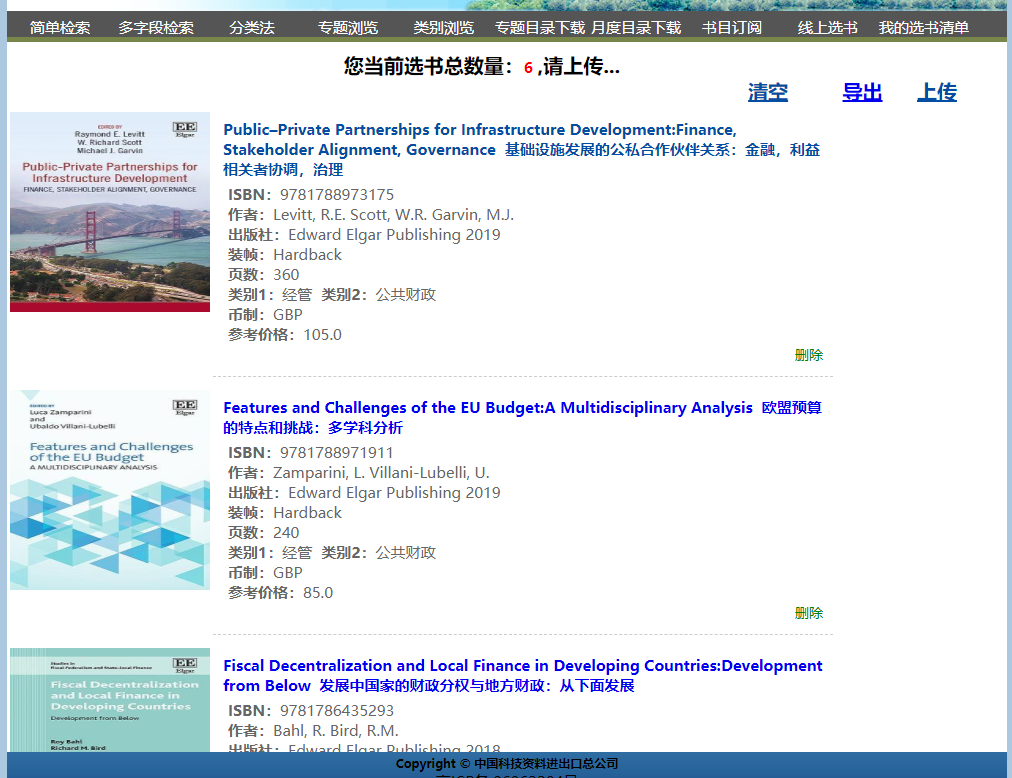1012x778 pixels.
Task: Open 月度目录下载 menu item
Action: click(636, 28)
